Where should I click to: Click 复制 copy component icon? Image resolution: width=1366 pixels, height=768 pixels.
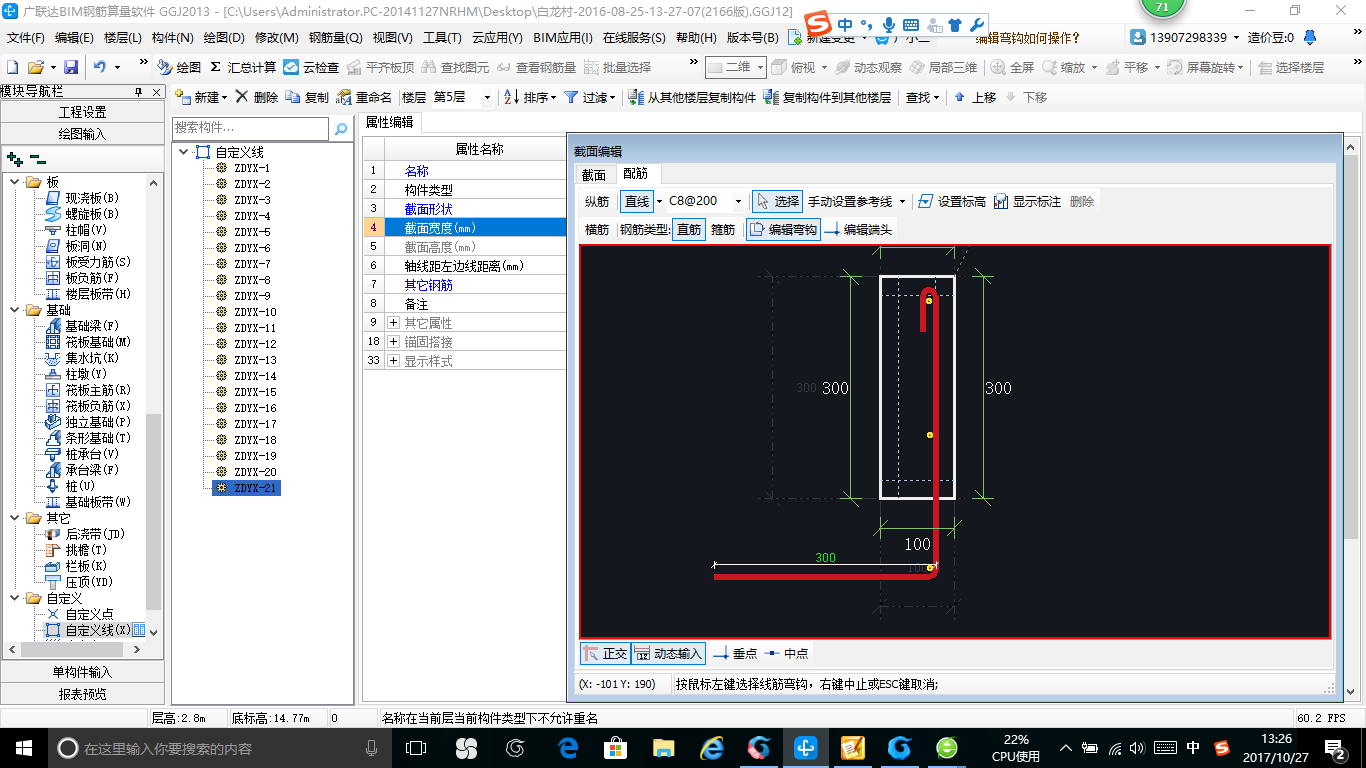coord(307,97)
